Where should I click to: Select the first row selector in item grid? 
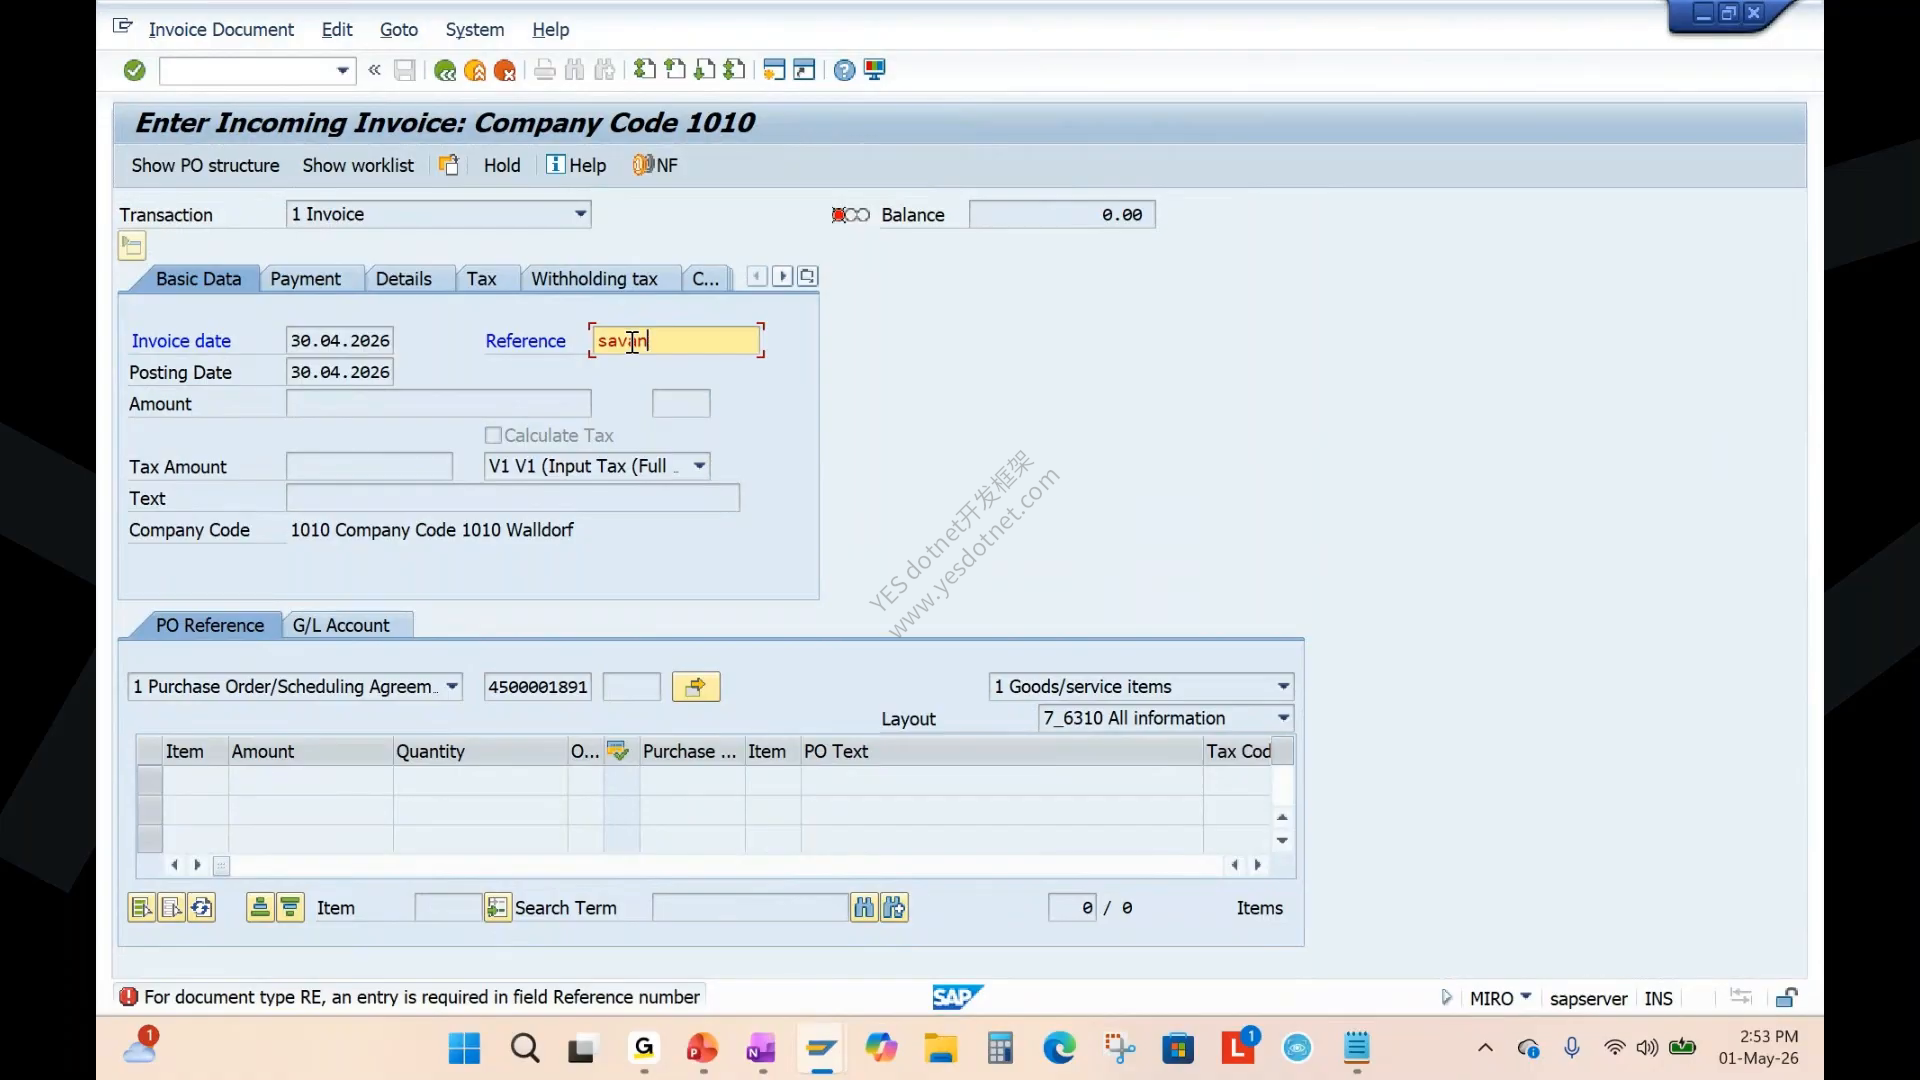point(150,780)
